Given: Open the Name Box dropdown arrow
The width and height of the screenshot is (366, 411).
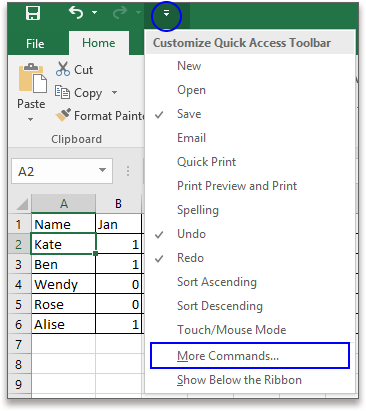Looking at the screenshot, I should click(x=102, y=171).
